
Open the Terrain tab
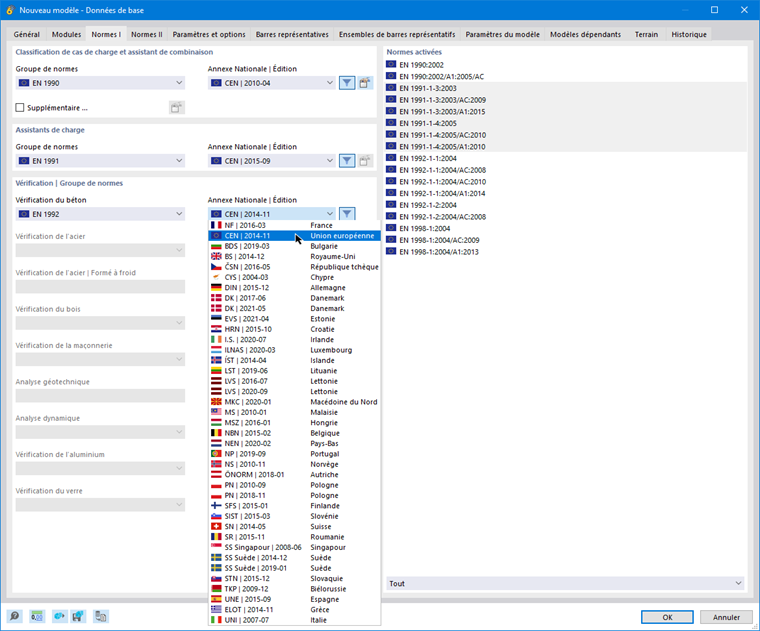pyautogui.click(x=647, y=34)
